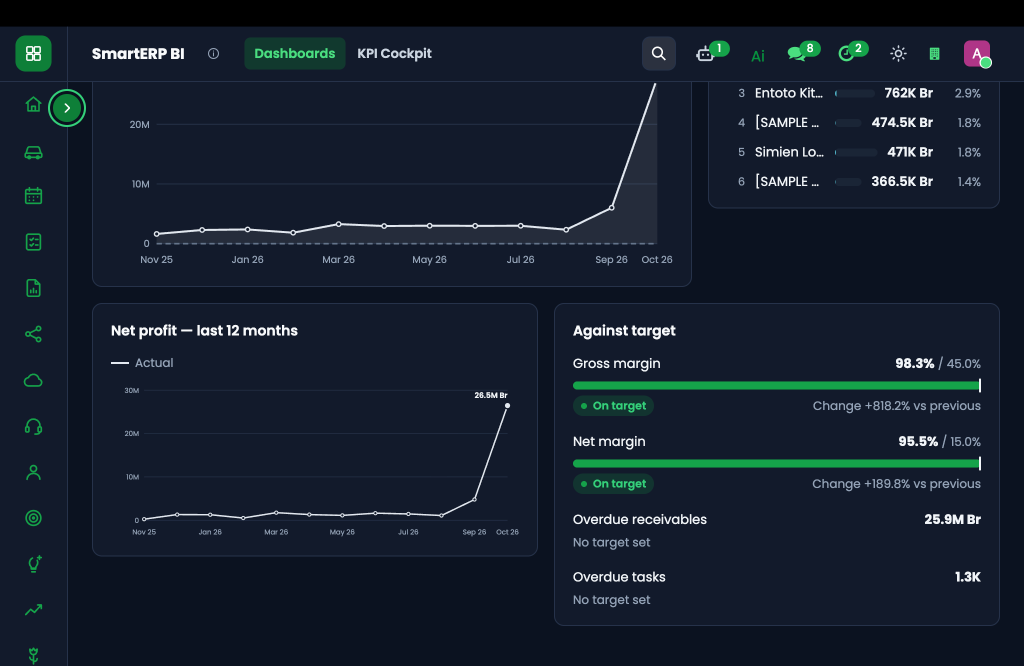
Task: Open the share network sidebar icon
Action: [x=33, y=334]
